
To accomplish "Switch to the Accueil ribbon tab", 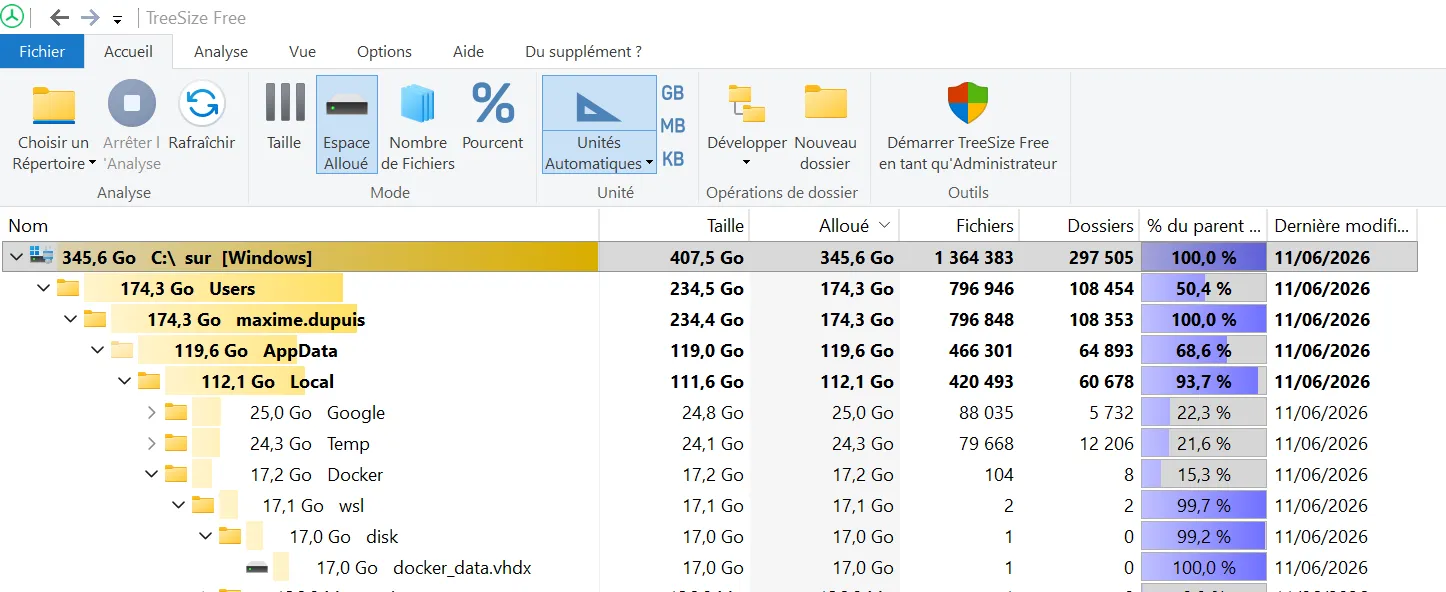I will tap(129, 51).
